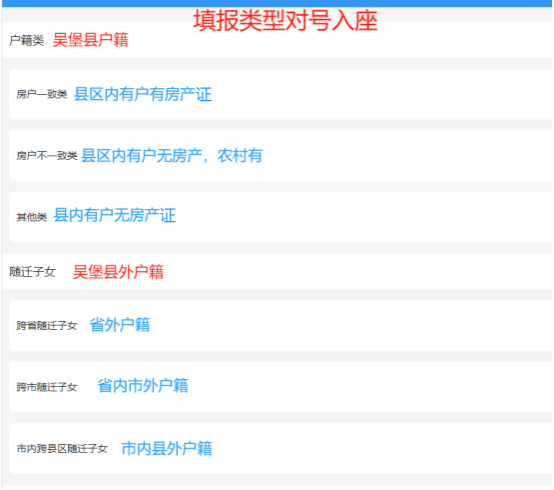Click the 其他类 small label
This screenshot has height=490, width=554.
32,217
